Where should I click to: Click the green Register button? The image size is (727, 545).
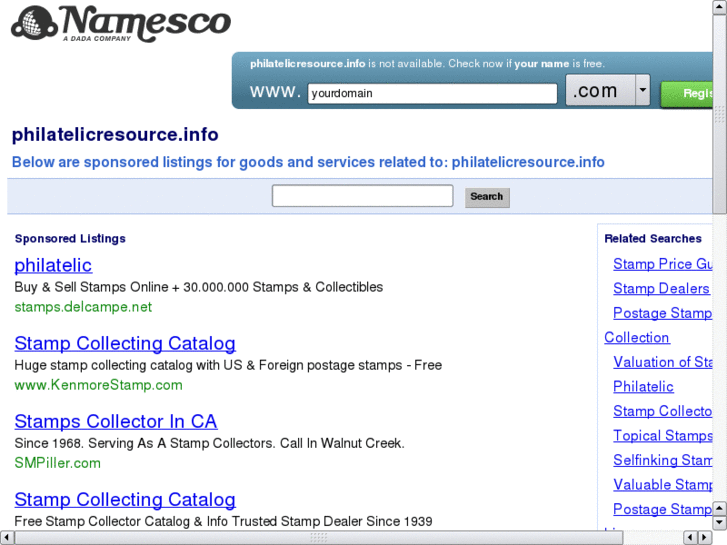pos(687,94)
